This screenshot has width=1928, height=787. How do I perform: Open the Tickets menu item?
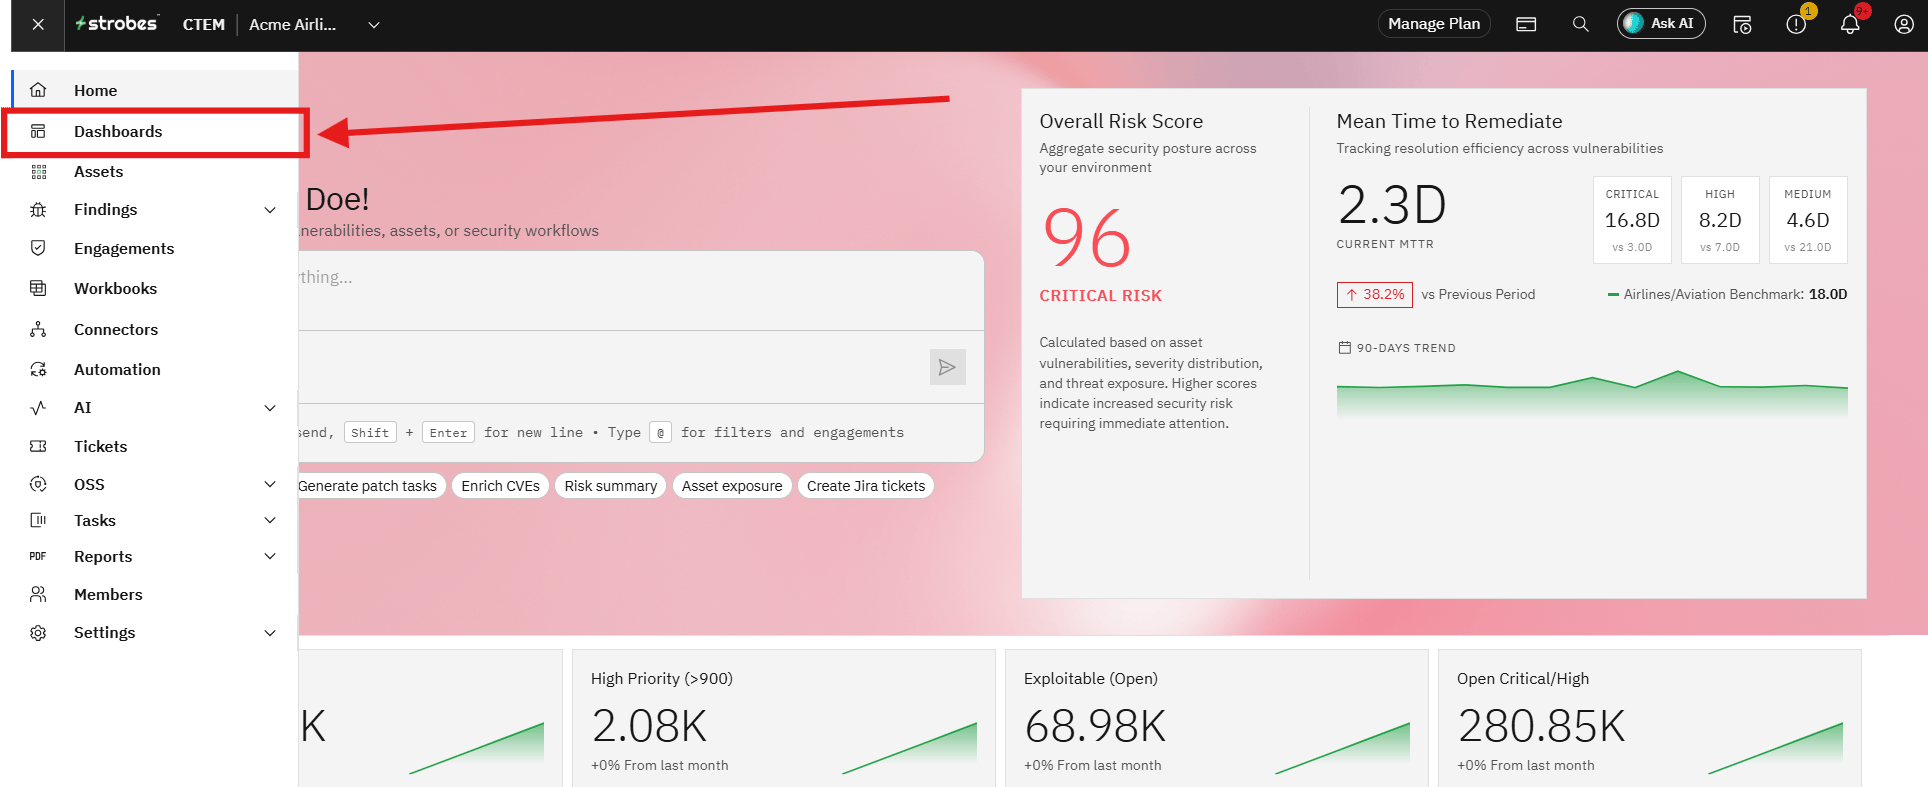(x=100, y=446)
